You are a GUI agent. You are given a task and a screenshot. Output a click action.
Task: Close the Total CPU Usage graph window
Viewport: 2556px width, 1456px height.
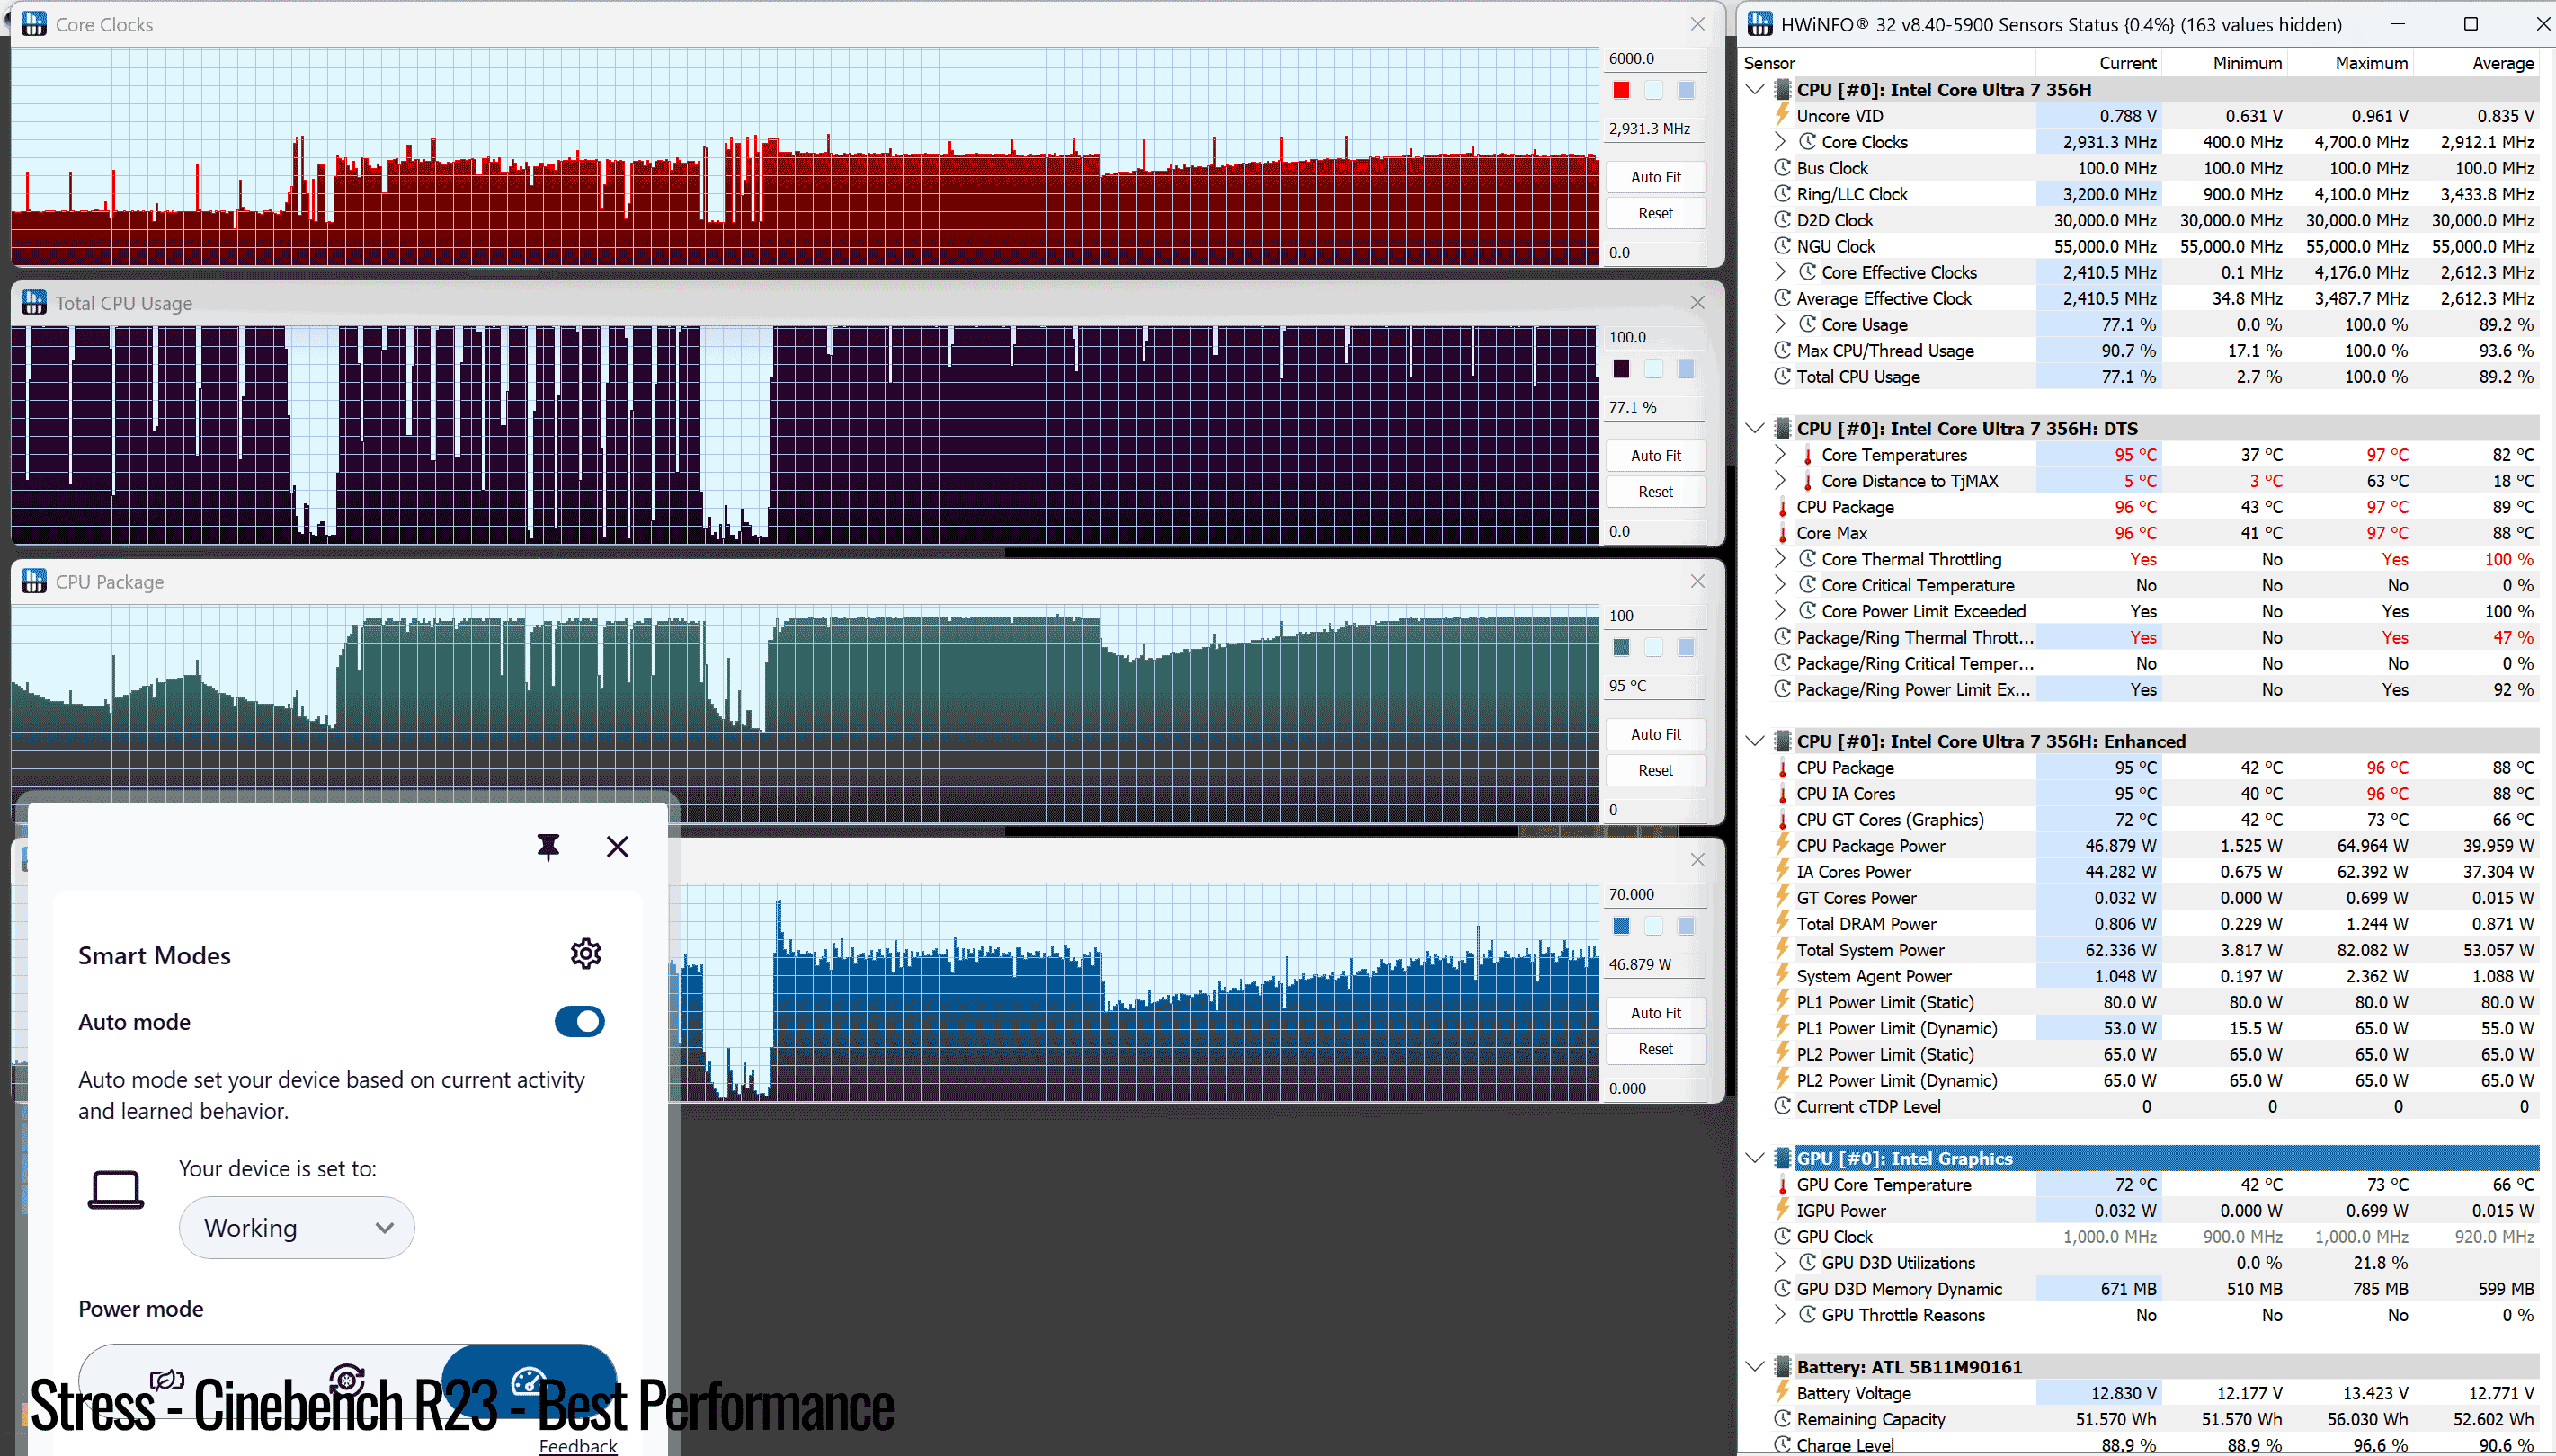[x=1698, y=302]
